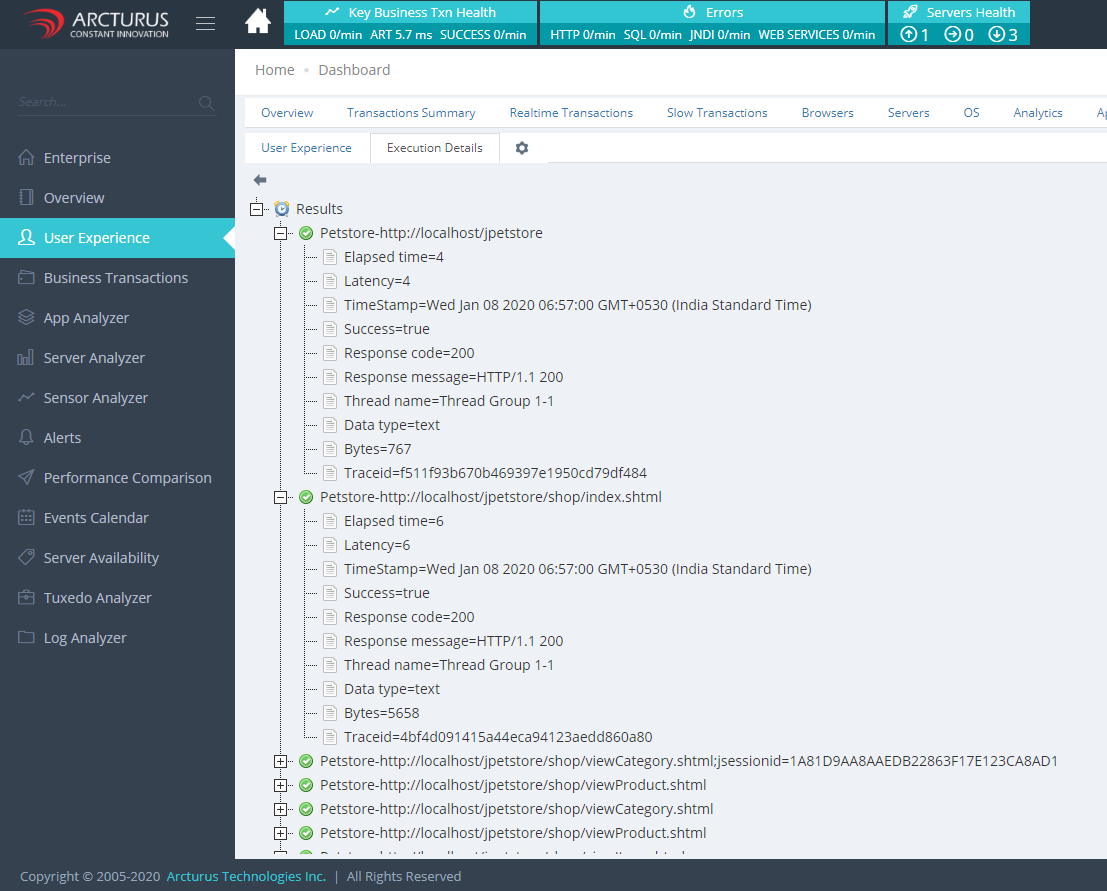Screen dimensions: 1107x891
Task: Expand the first Petstore viewProduct.shtml node
Action: pos(281,785)
